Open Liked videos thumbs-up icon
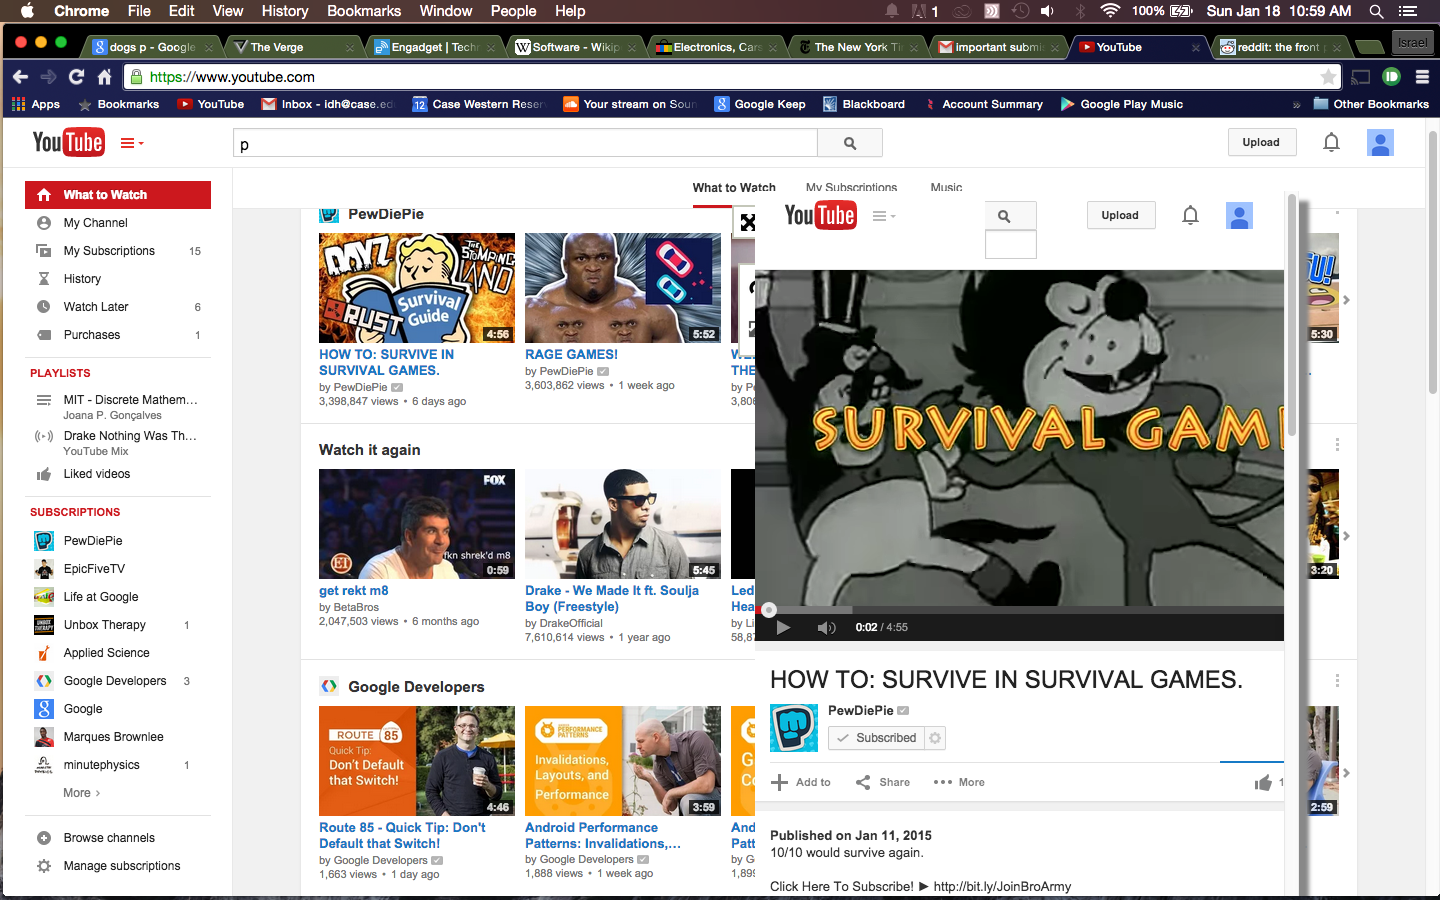Viewport: 1440px width, 900px height. (x=44, y=474)
